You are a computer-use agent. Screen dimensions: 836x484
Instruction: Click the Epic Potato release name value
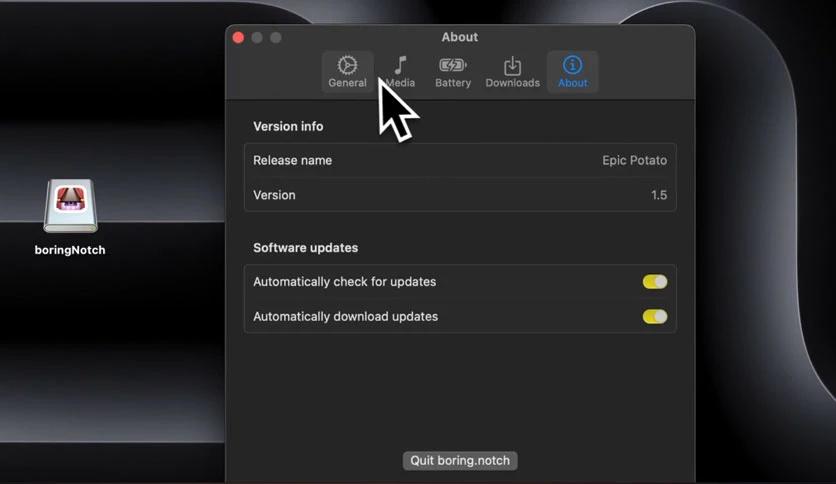click(634, 160)
